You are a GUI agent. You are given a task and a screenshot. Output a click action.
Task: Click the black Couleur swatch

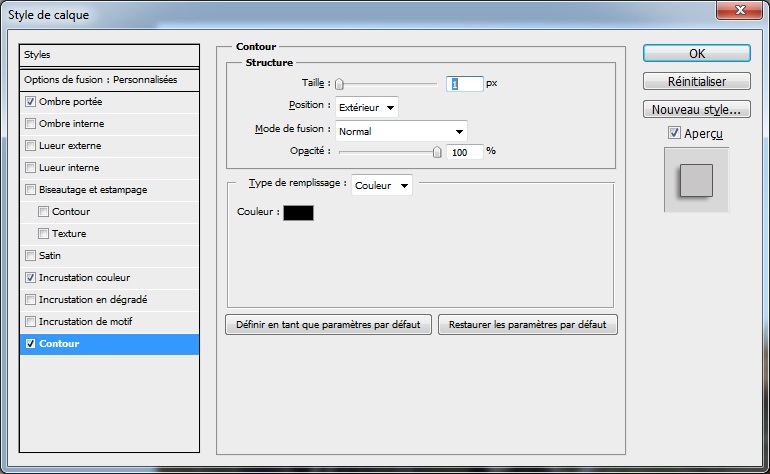click(x=298, y=212)
